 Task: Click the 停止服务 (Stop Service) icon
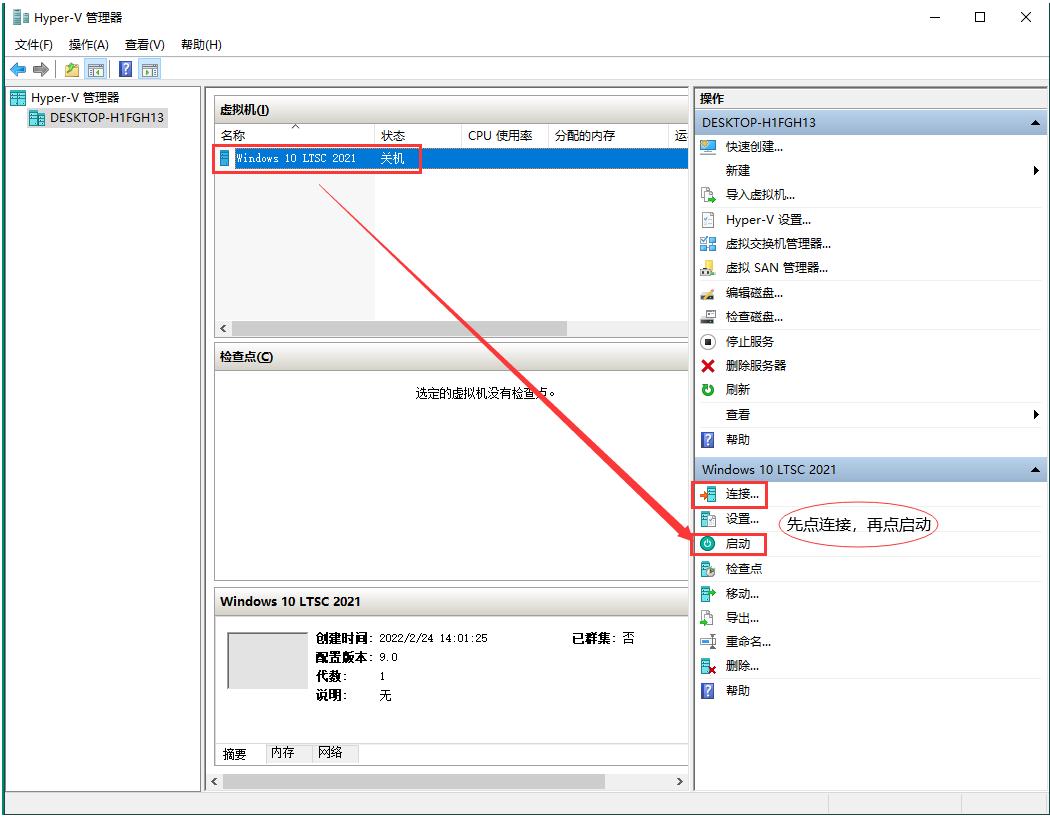[708, 341]
